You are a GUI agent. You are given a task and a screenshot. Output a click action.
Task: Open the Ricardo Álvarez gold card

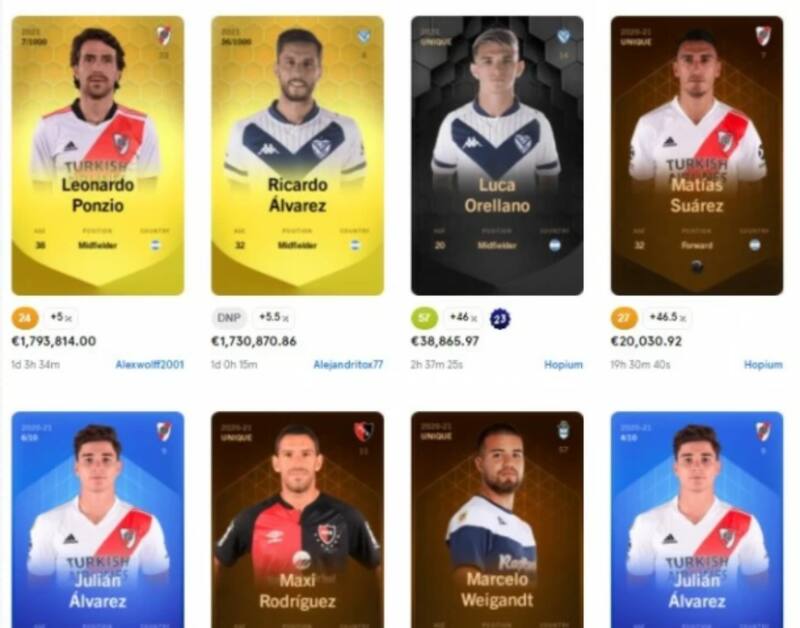pyautogui.click(x=297, y=156)
